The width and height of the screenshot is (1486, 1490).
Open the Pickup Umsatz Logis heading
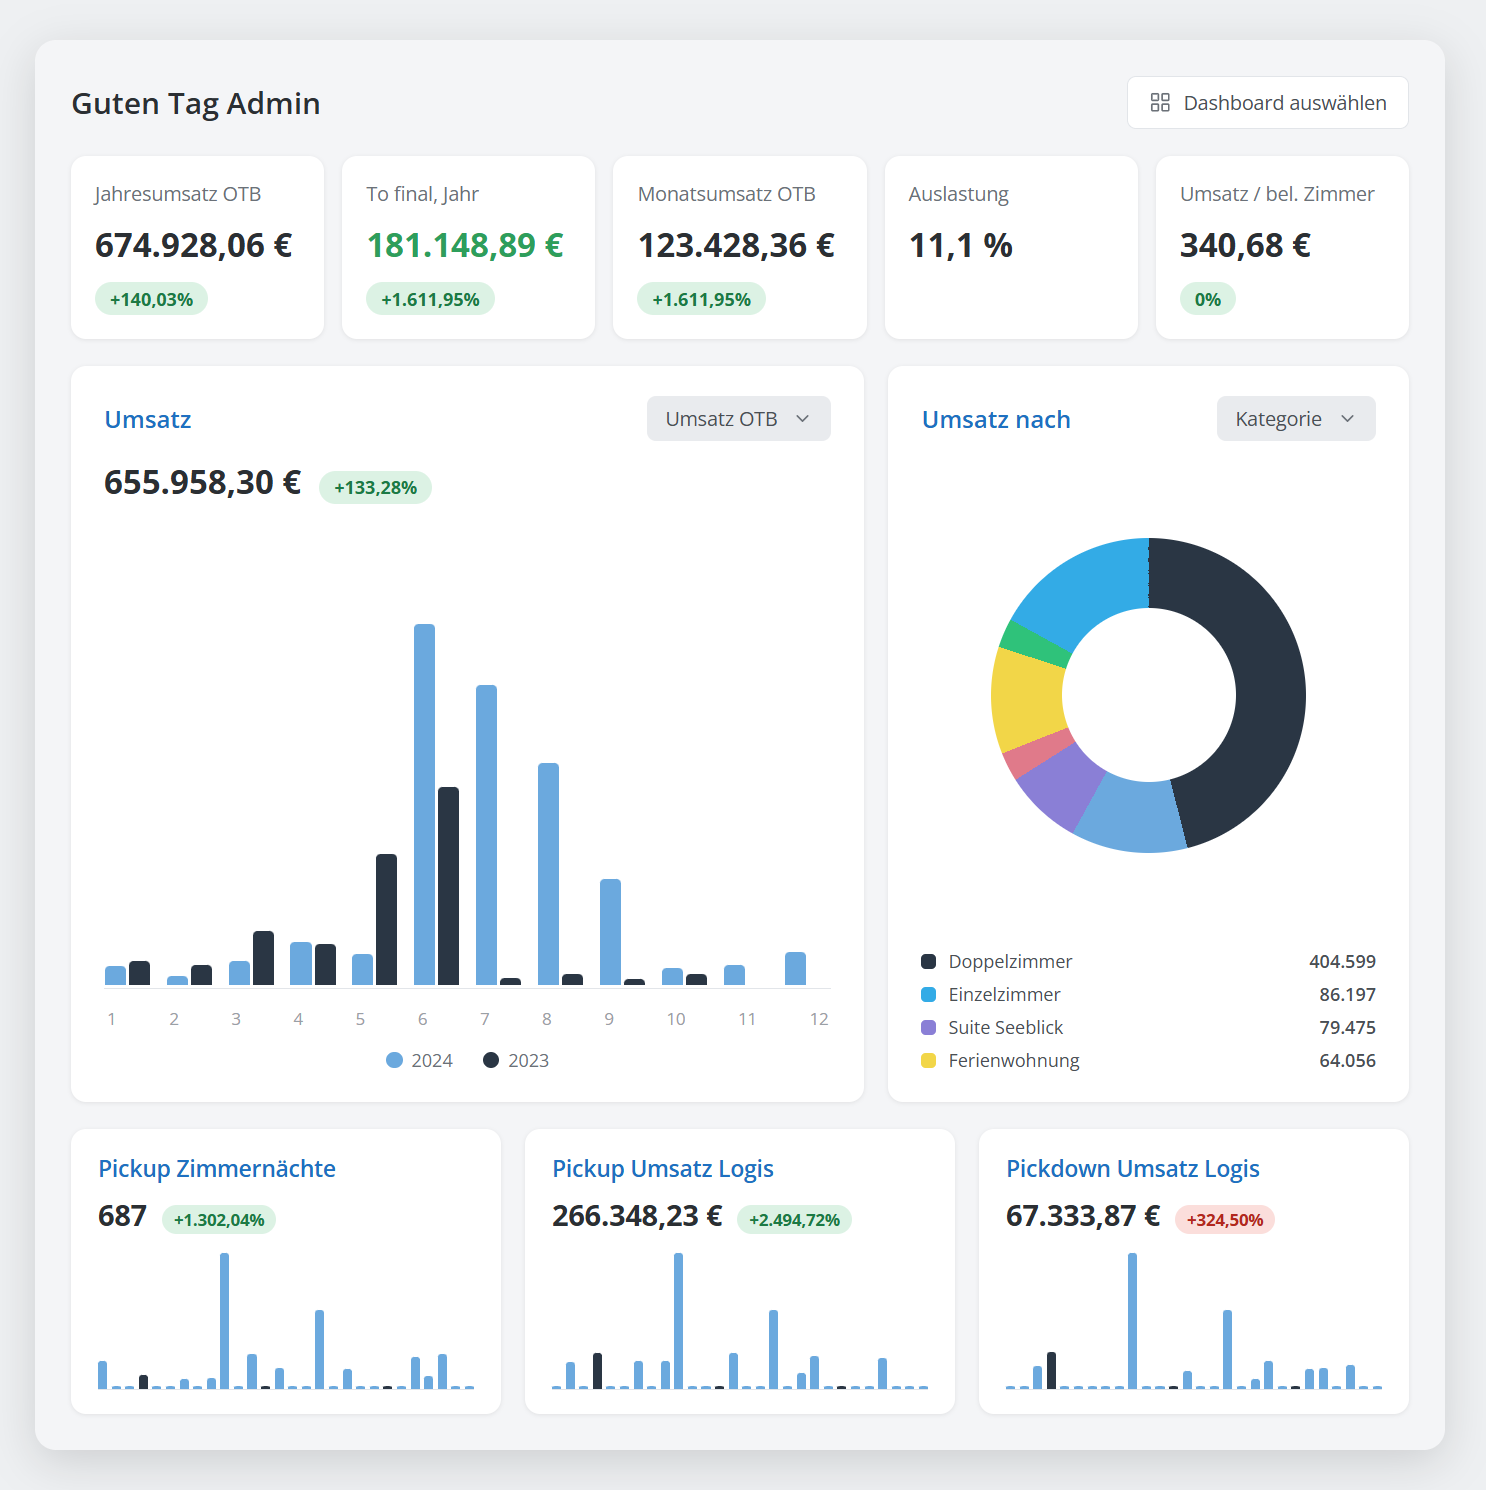(x=663, y=1168)
